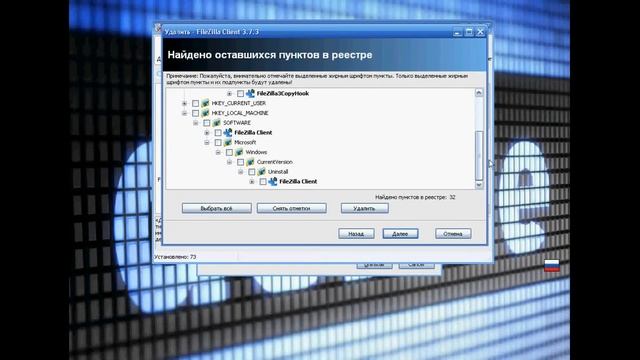Select the Microsoft label
This screenshot has height=360, width=640.
[x=245, y=142]
